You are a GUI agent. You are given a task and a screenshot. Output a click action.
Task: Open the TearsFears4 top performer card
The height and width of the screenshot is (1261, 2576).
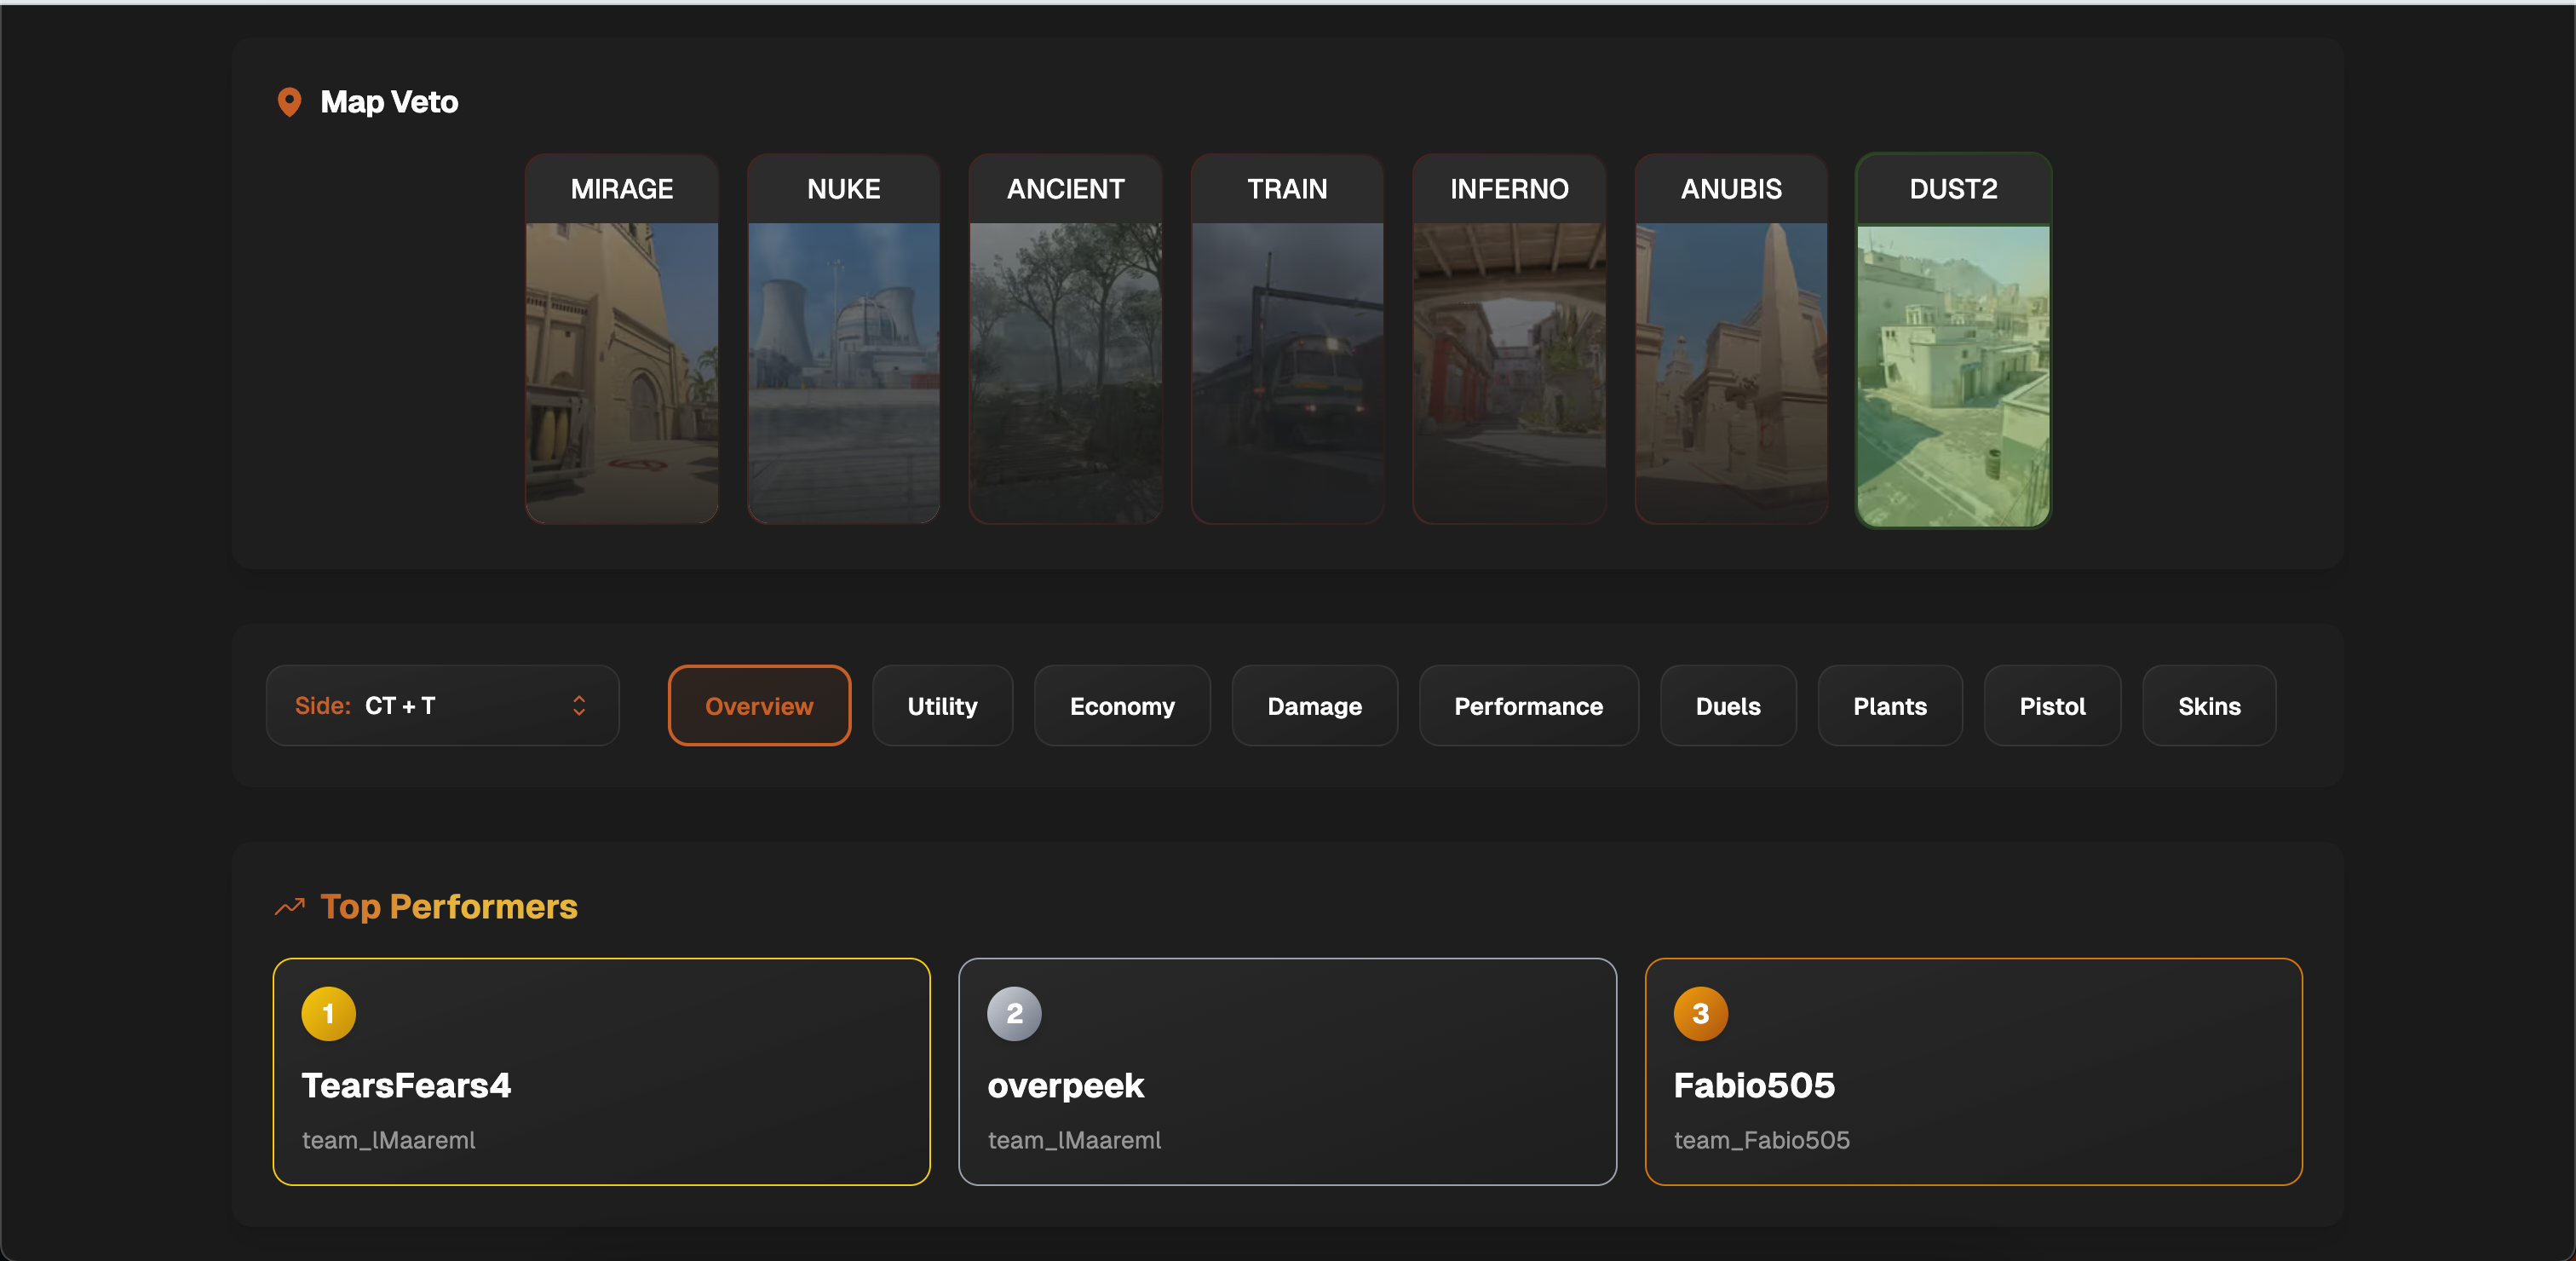point(602,1071)
